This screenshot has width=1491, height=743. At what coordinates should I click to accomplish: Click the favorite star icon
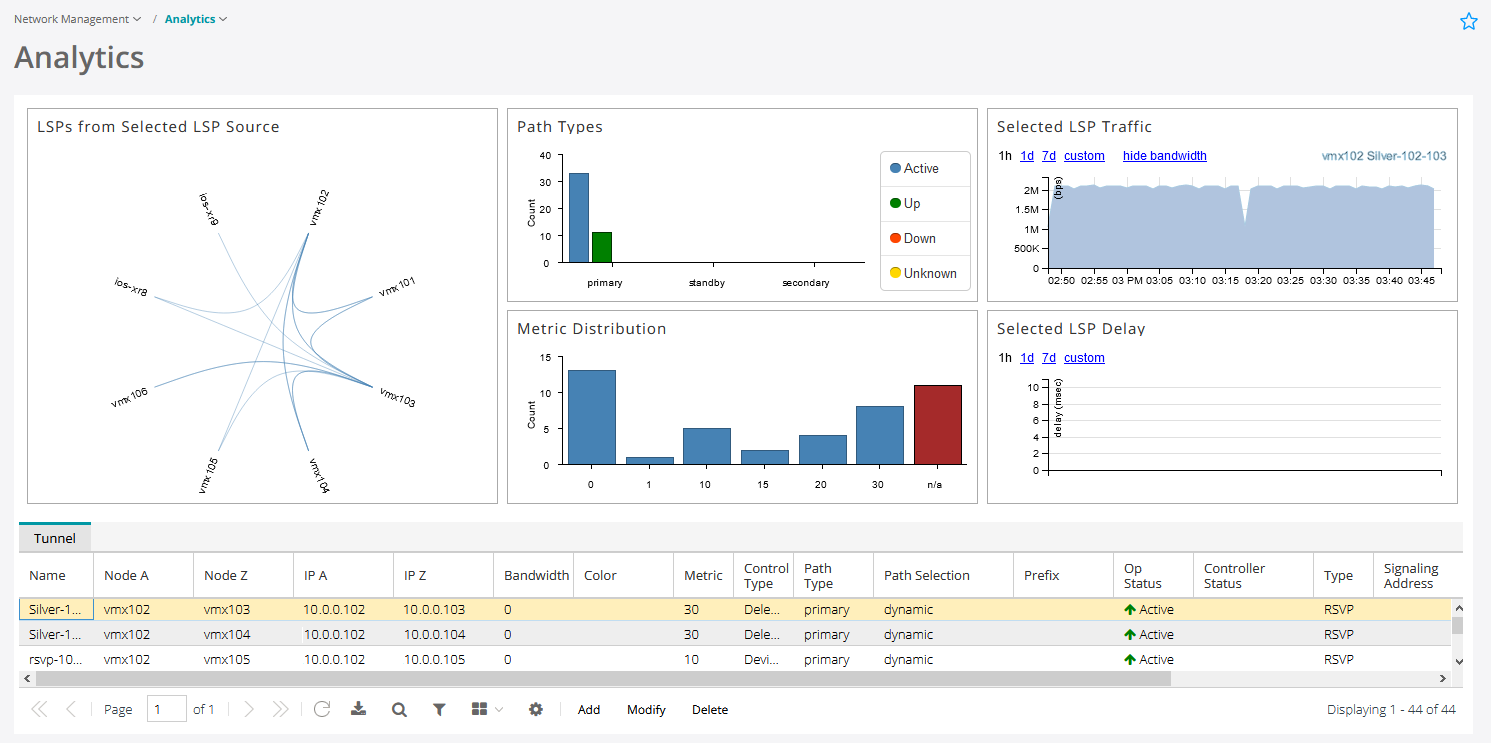1468,20
